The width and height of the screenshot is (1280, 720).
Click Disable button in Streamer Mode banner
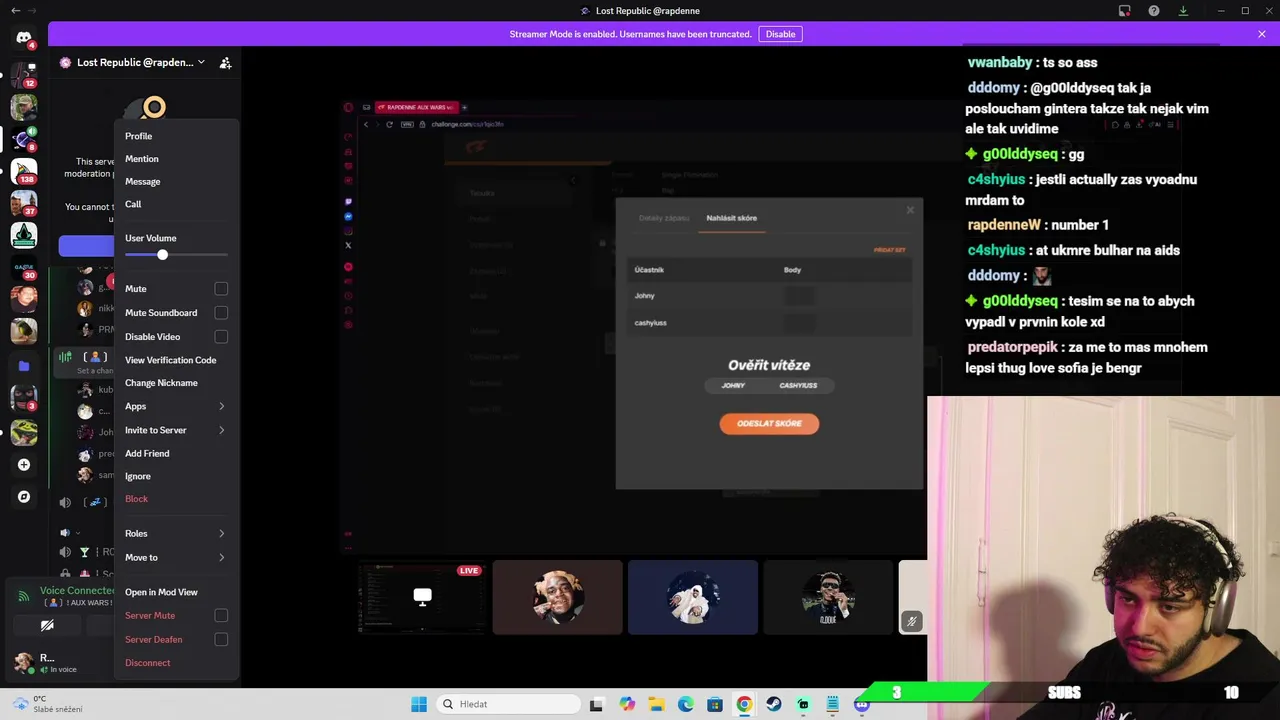pos(780,34)
